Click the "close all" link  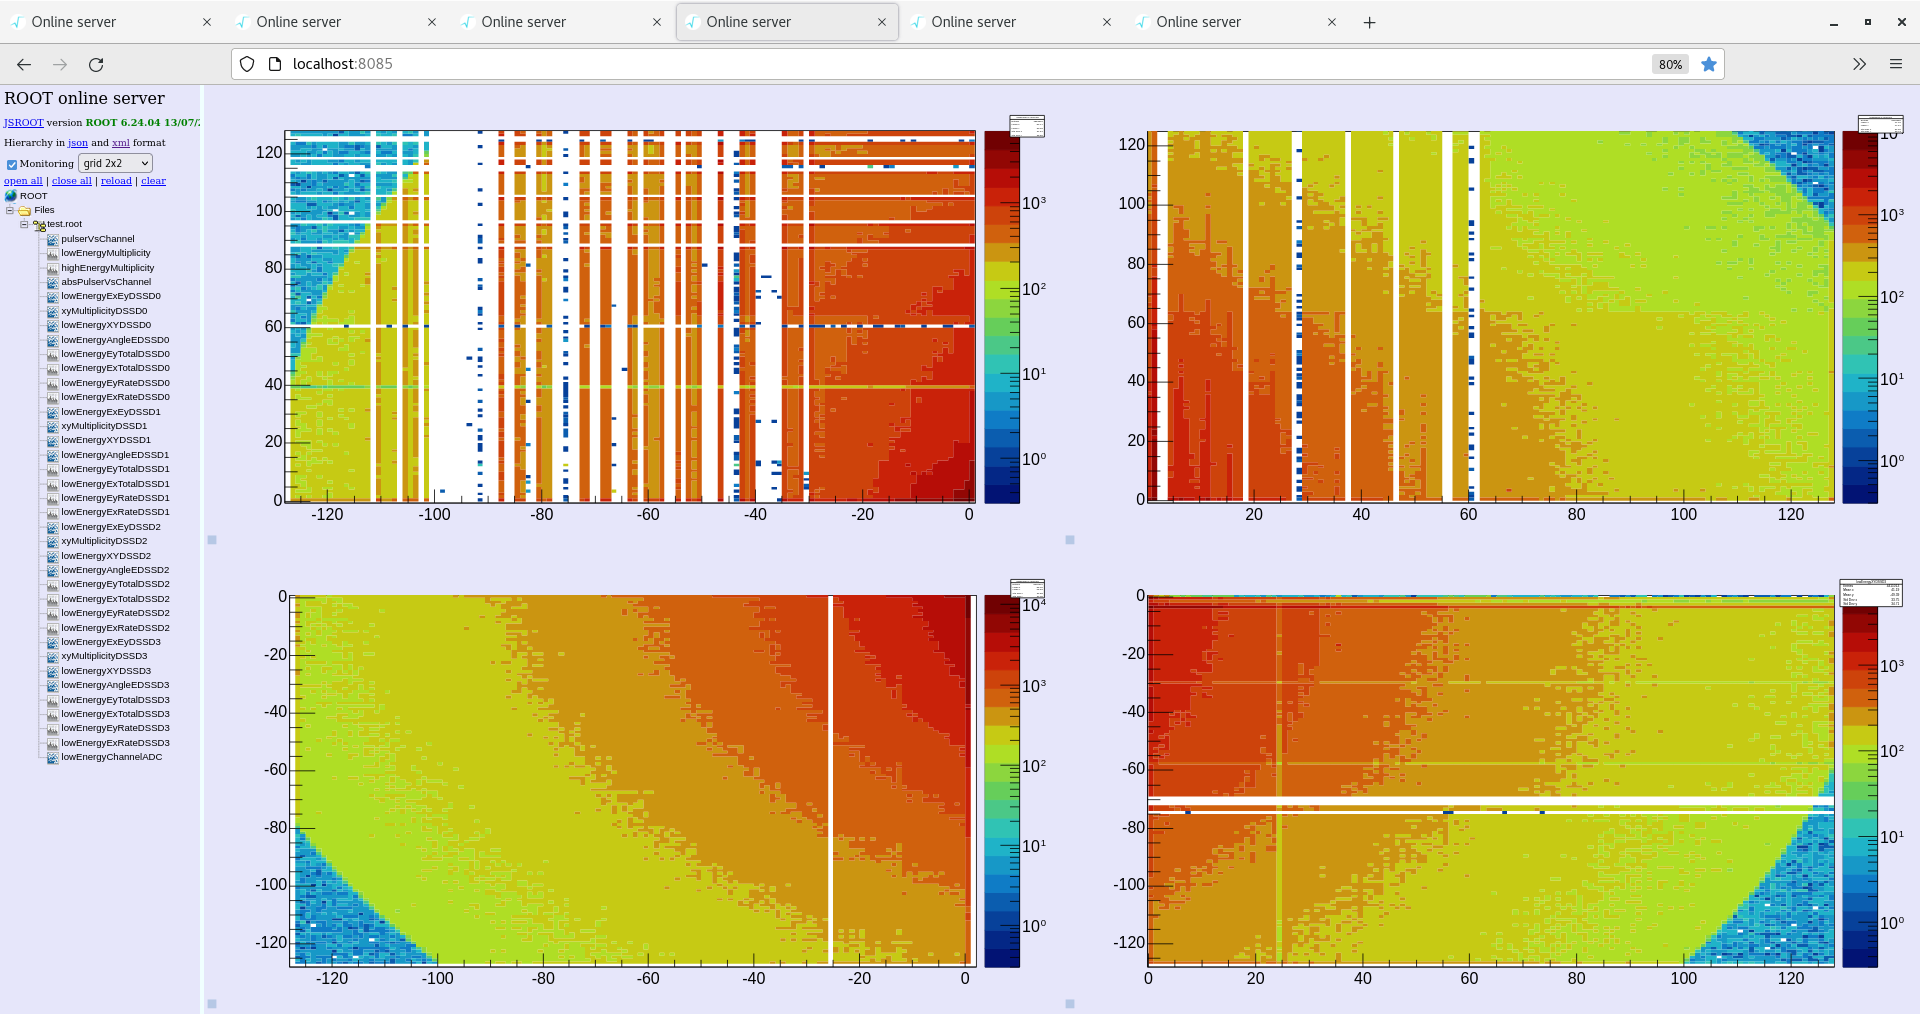click(71, 181)
